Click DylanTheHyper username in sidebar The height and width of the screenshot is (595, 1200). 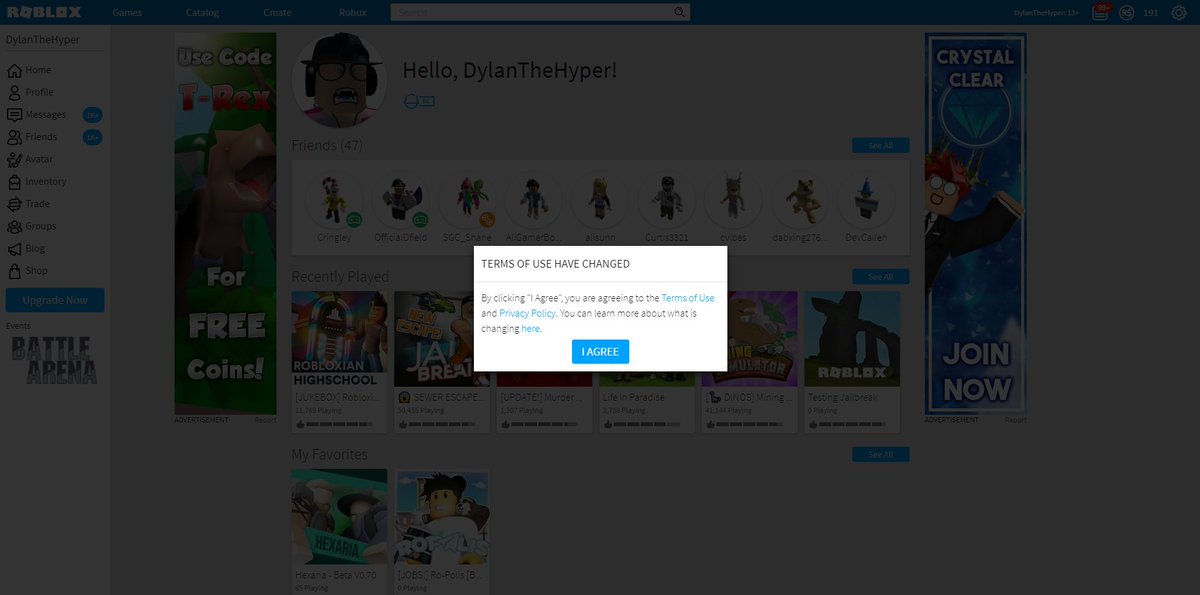(x=42, y=40)
